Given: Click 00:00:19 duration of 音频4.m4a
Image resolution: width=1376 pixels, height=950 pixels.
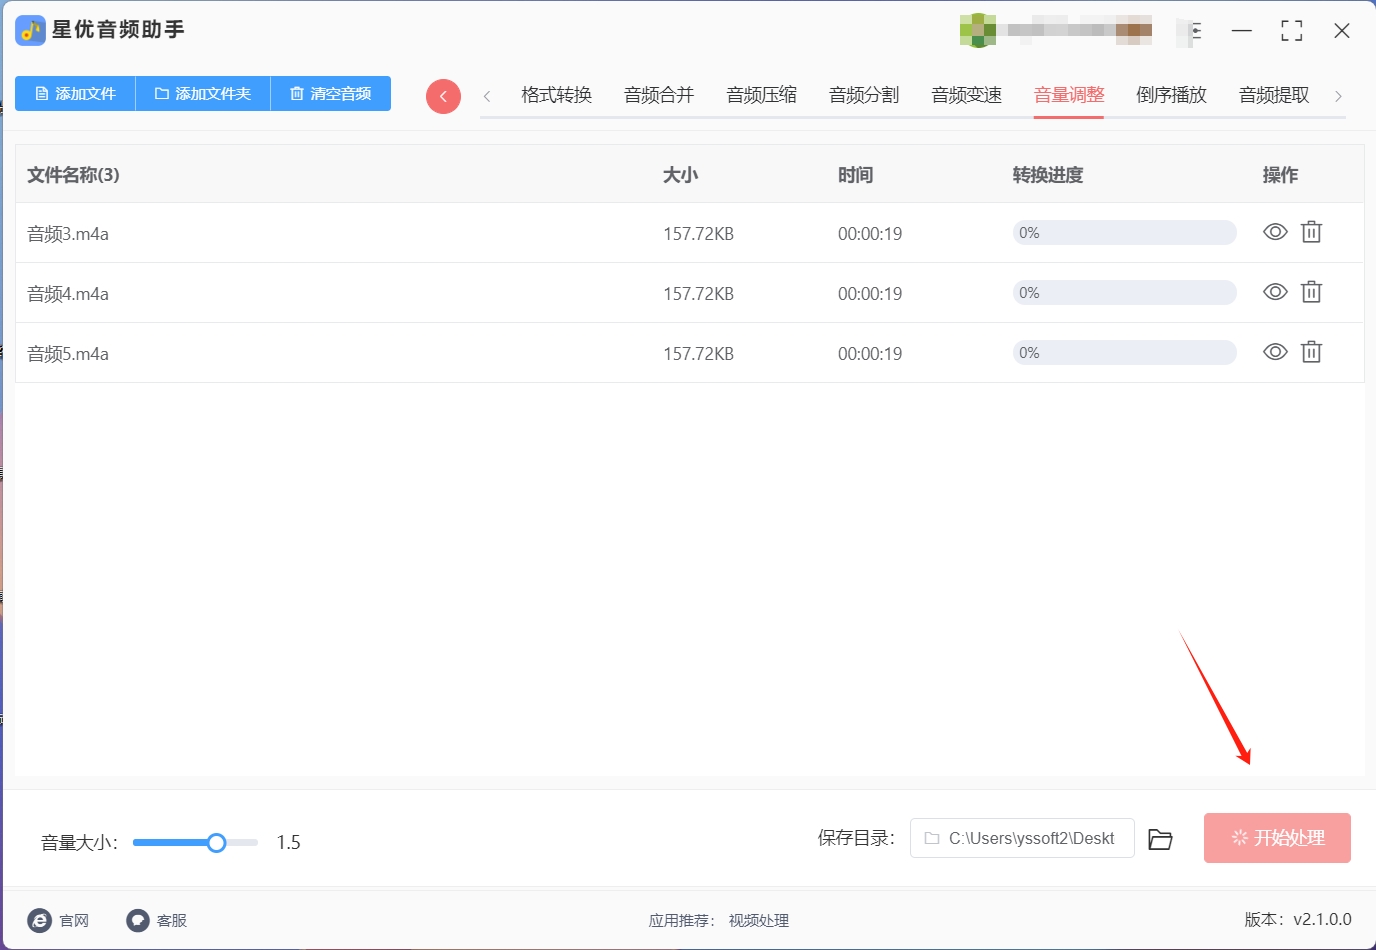Looking at the screenshot, I should tap(870, 294).
